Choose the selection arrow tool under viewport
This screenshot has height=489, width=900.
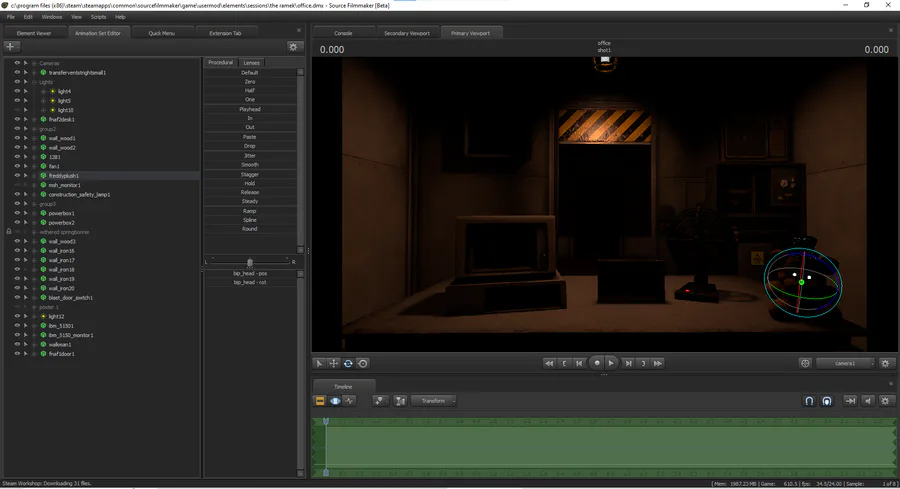tap(319, 363)
